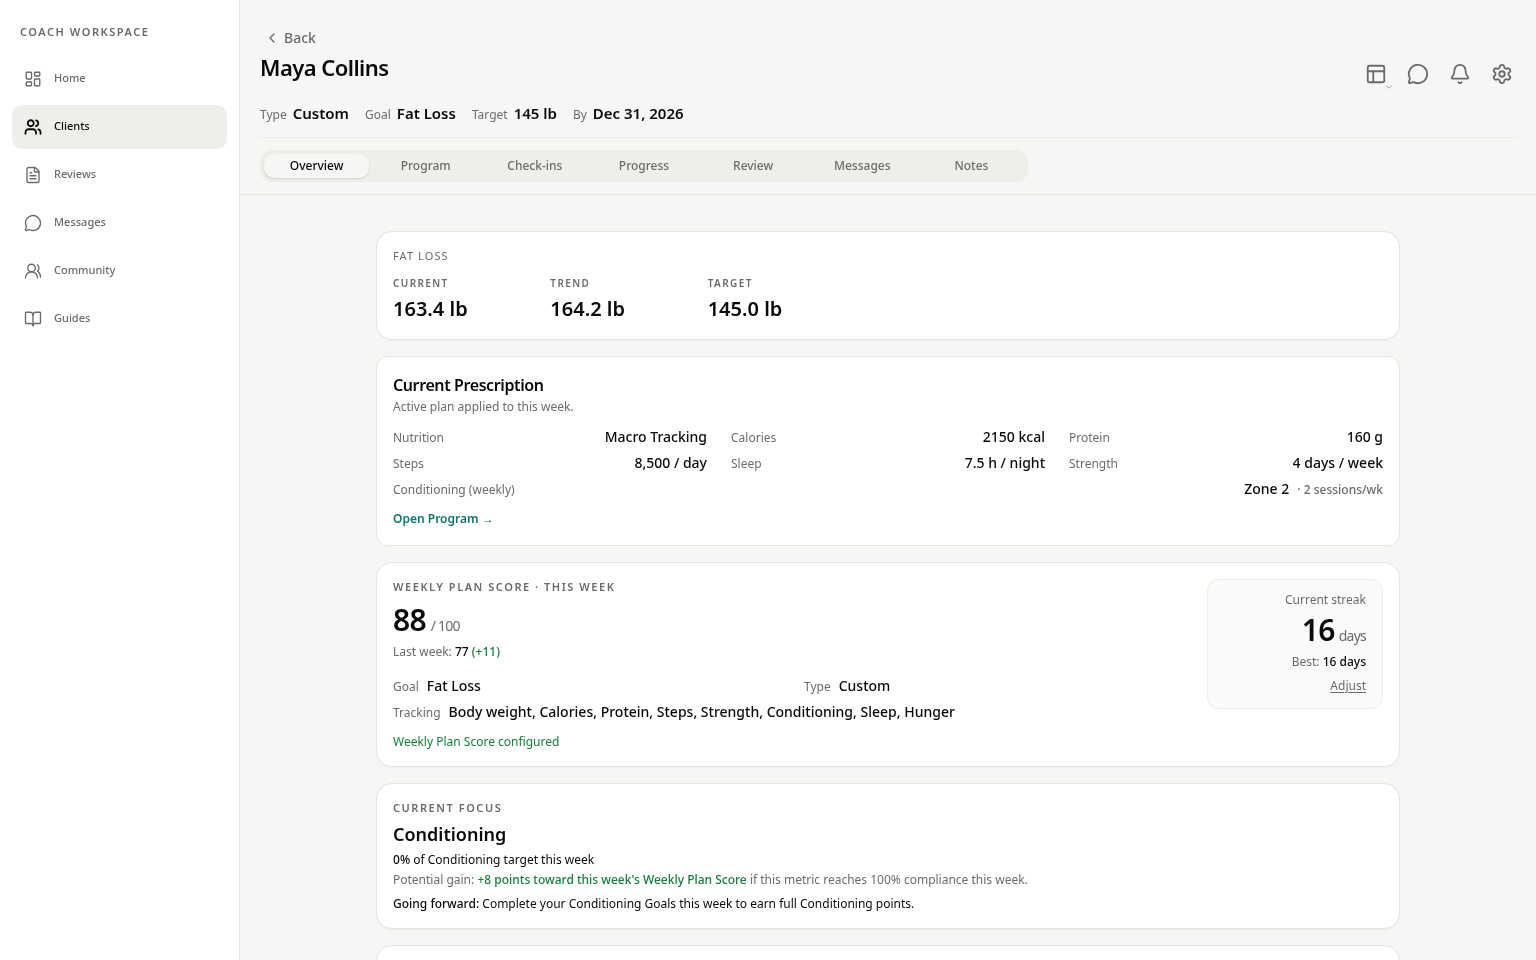Image resolution: width=1536 pixels, height=960 pixels.
Task: Click the 88 weekly plan score
Action: click(x=409, y=620)
